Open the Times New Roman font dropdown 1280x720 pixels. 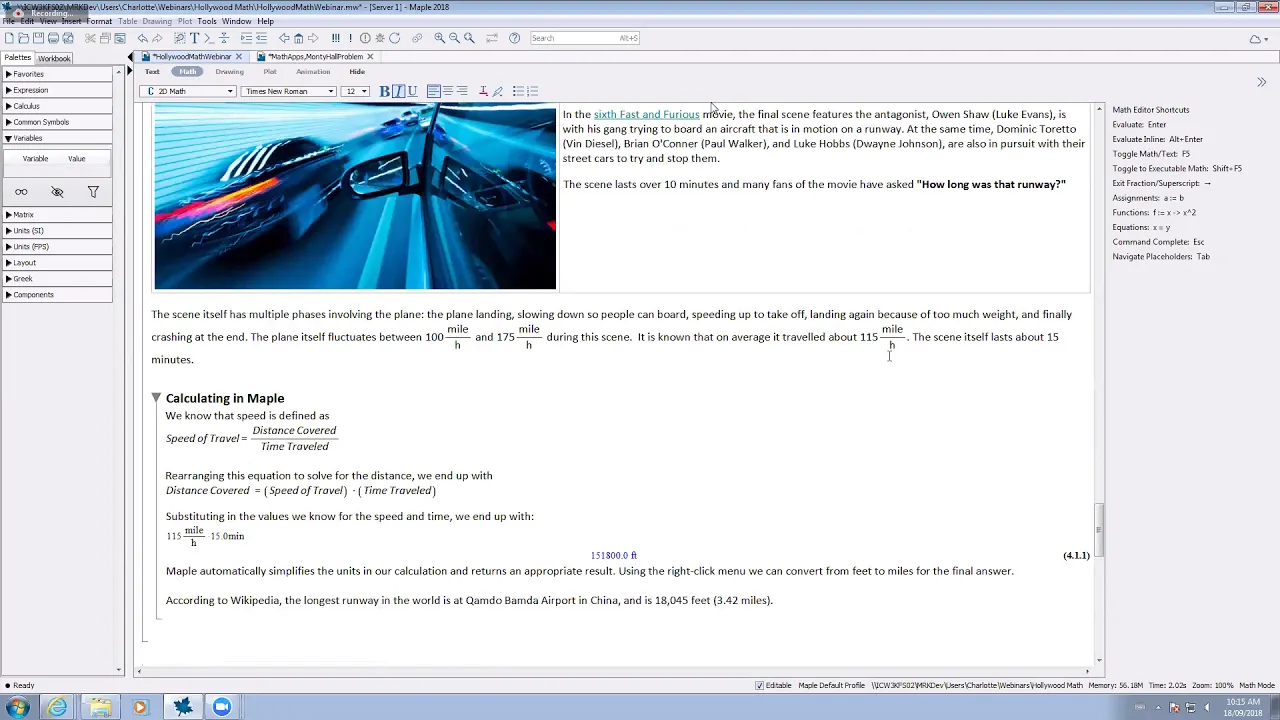point(288,91)
